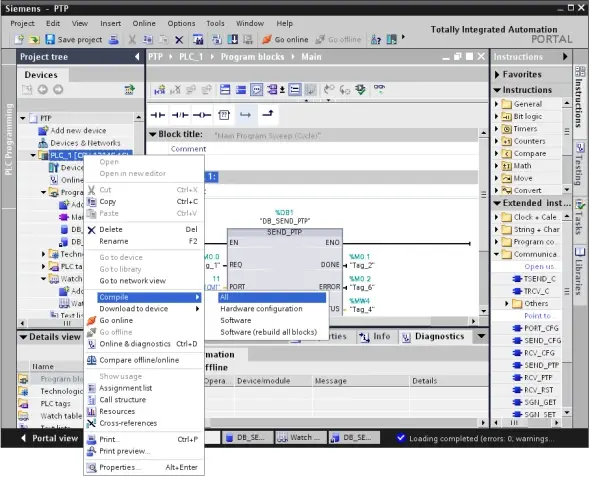Choose All in Compile submenu

[272, 297]
